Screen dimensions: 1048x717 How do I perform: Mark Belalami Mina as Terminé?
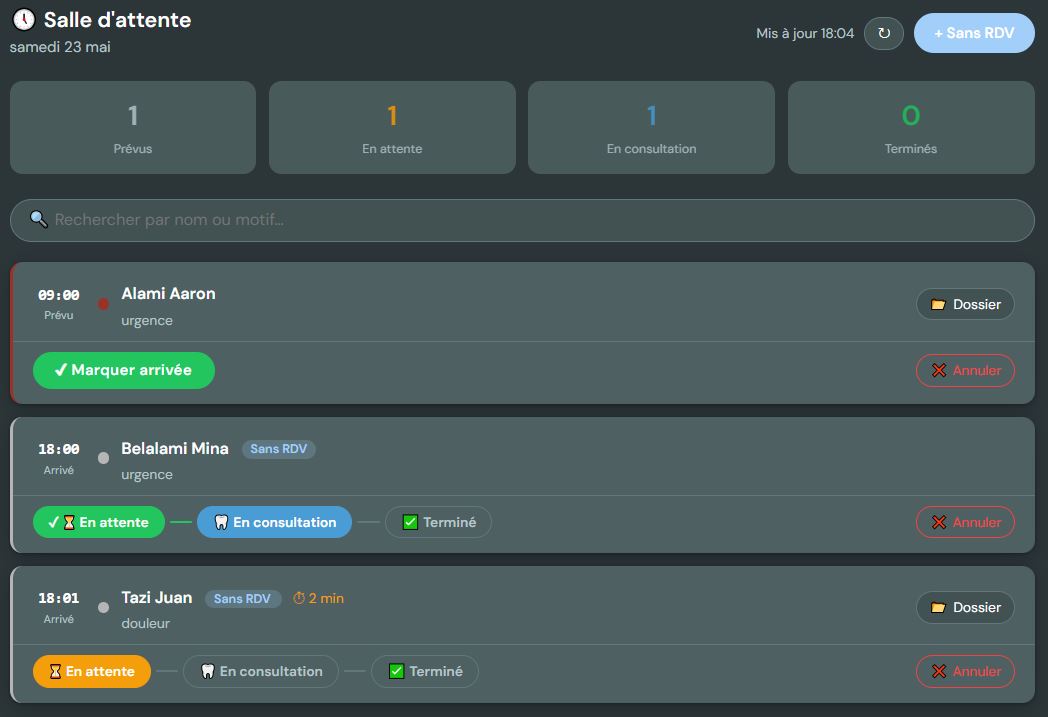pyautogui.click(x=438, y=522)
